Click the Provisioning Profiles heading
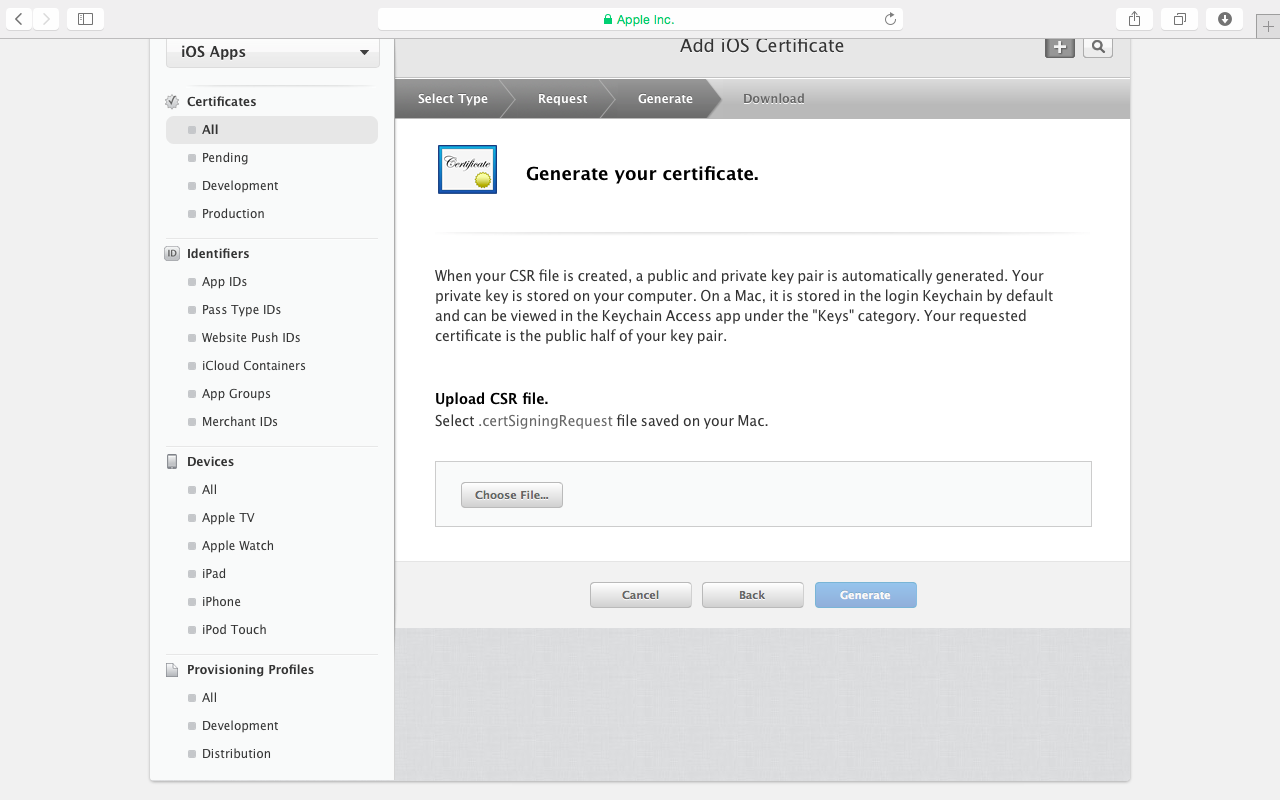 (250, 669)
